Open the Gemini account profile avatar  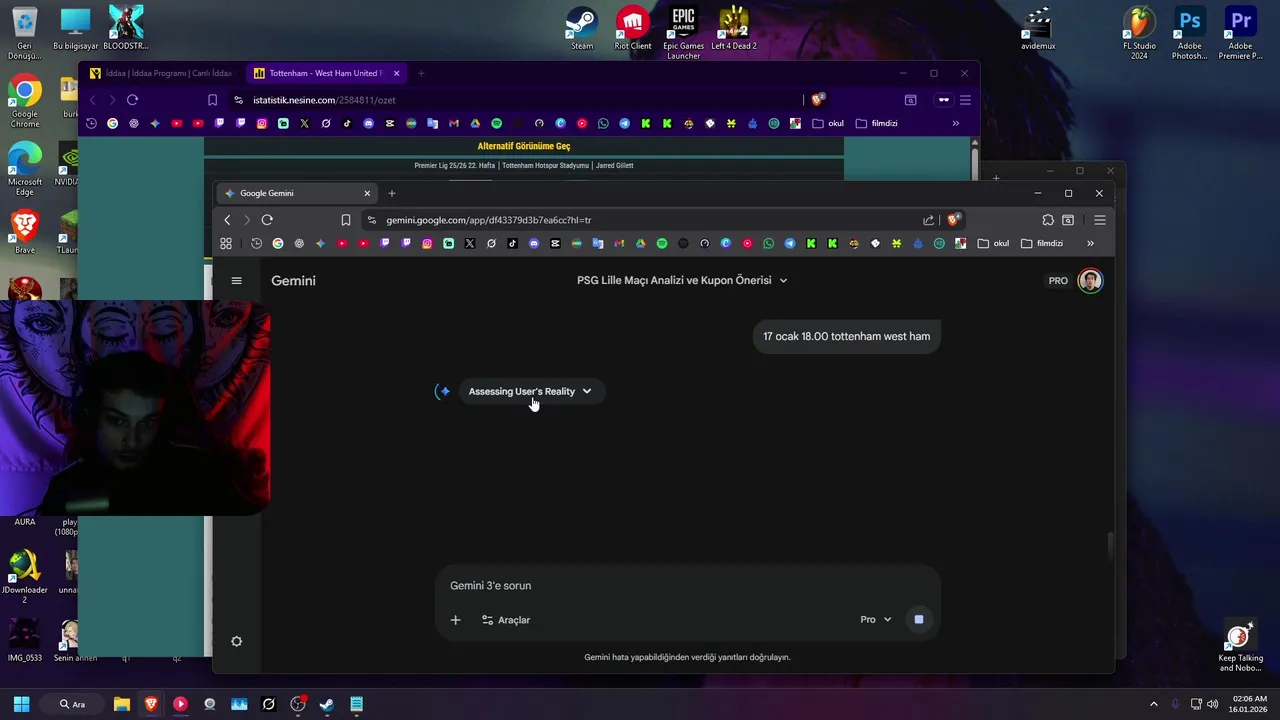tap(1090, 281)
